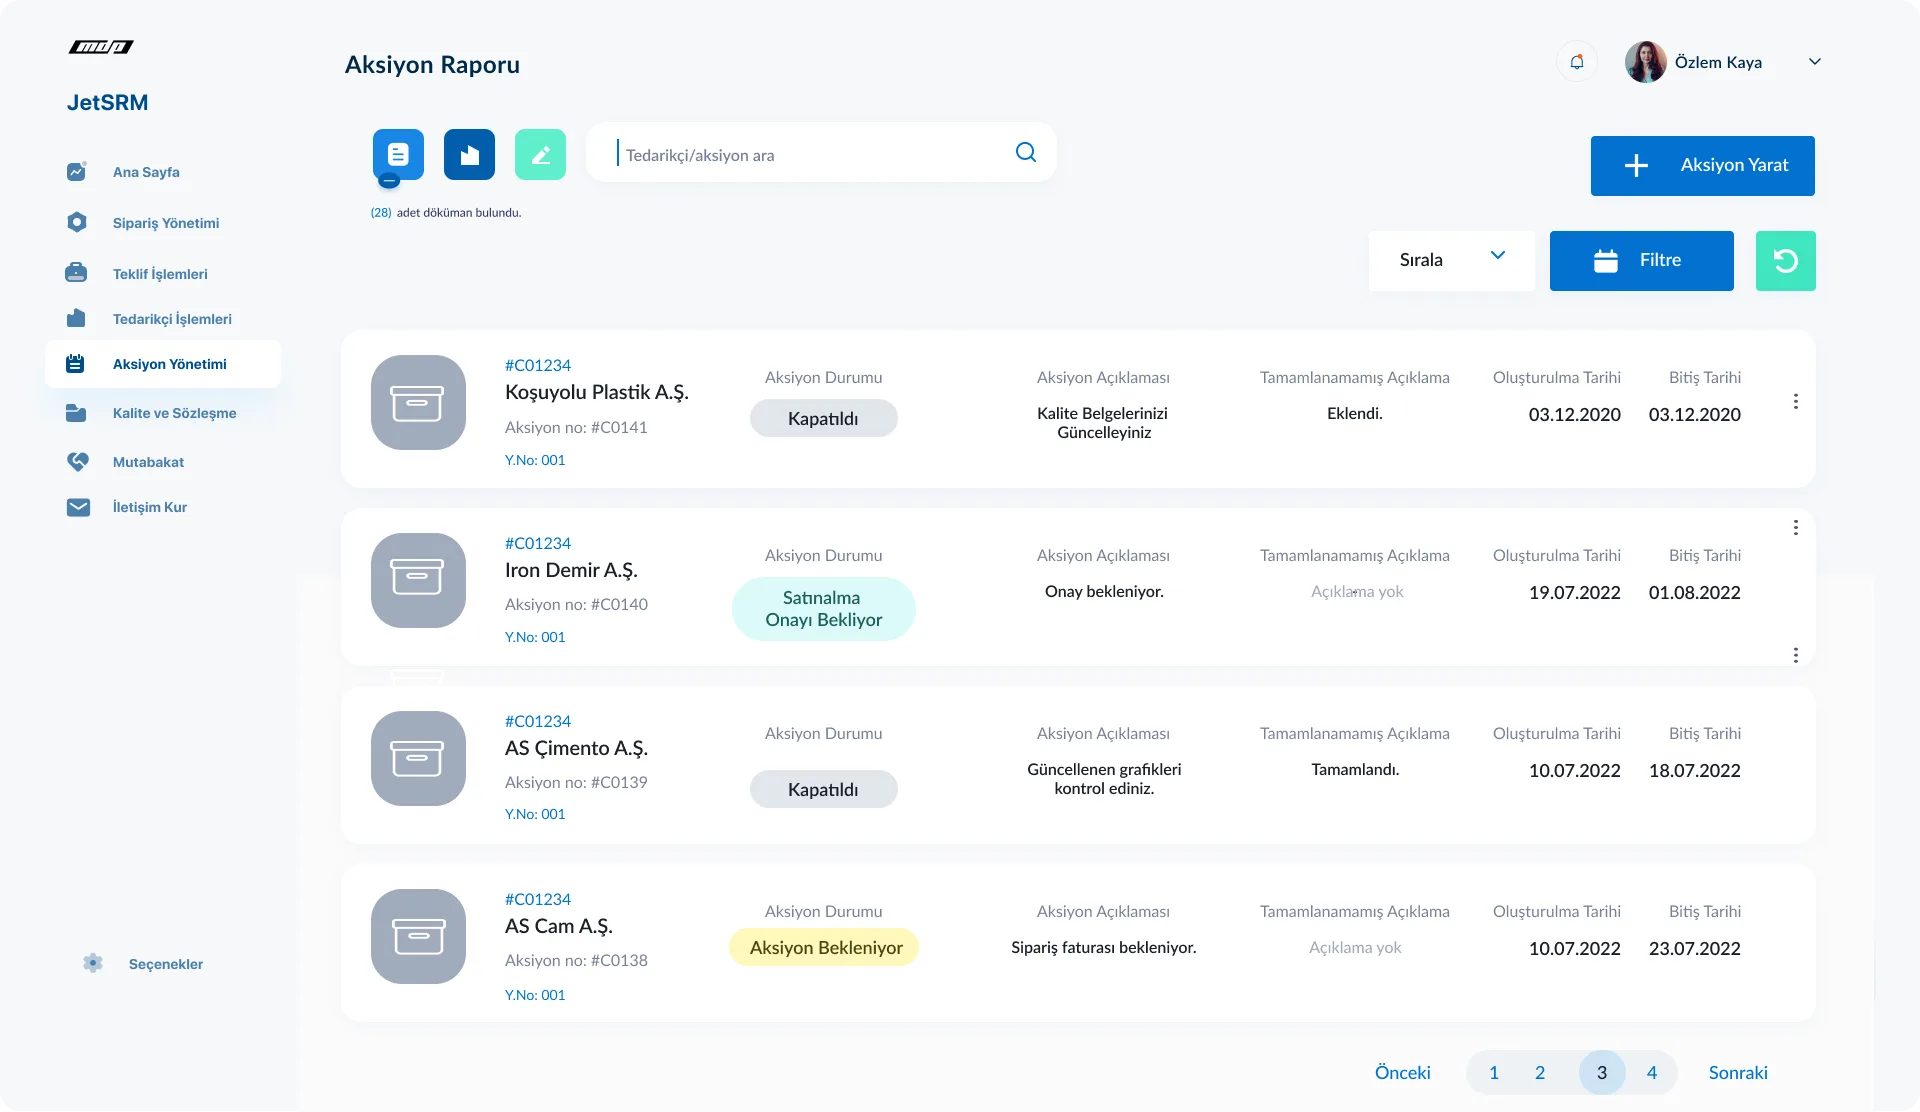Click the dark blue folder view icon
The height and width of the screenshot is (1112, 1920).
tap(469, 154)
